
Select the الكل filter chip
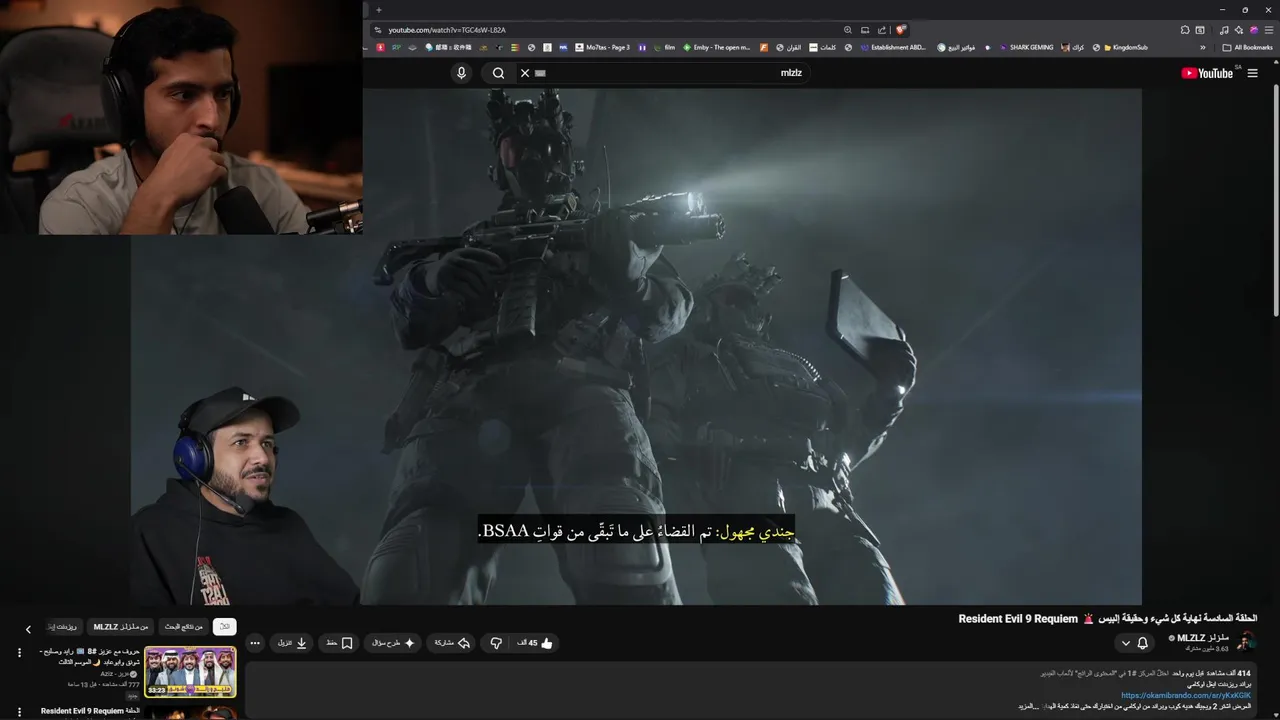pos(225,627)
